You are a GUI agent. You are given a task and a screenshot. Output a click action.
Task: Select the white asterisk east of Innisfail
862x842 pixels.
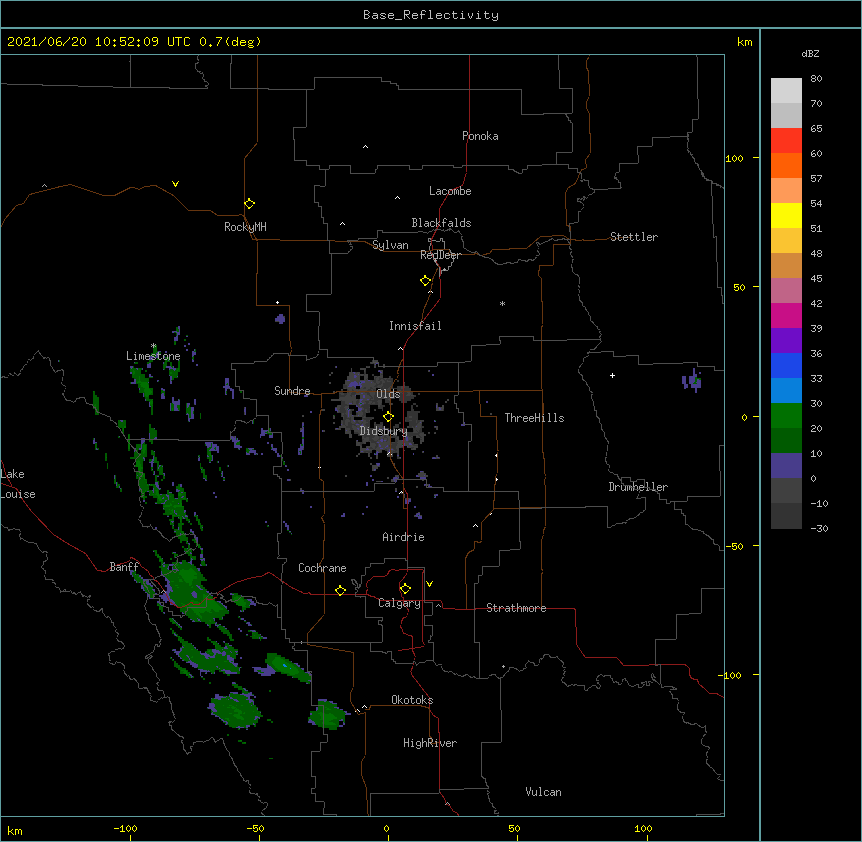click(502, 303)
